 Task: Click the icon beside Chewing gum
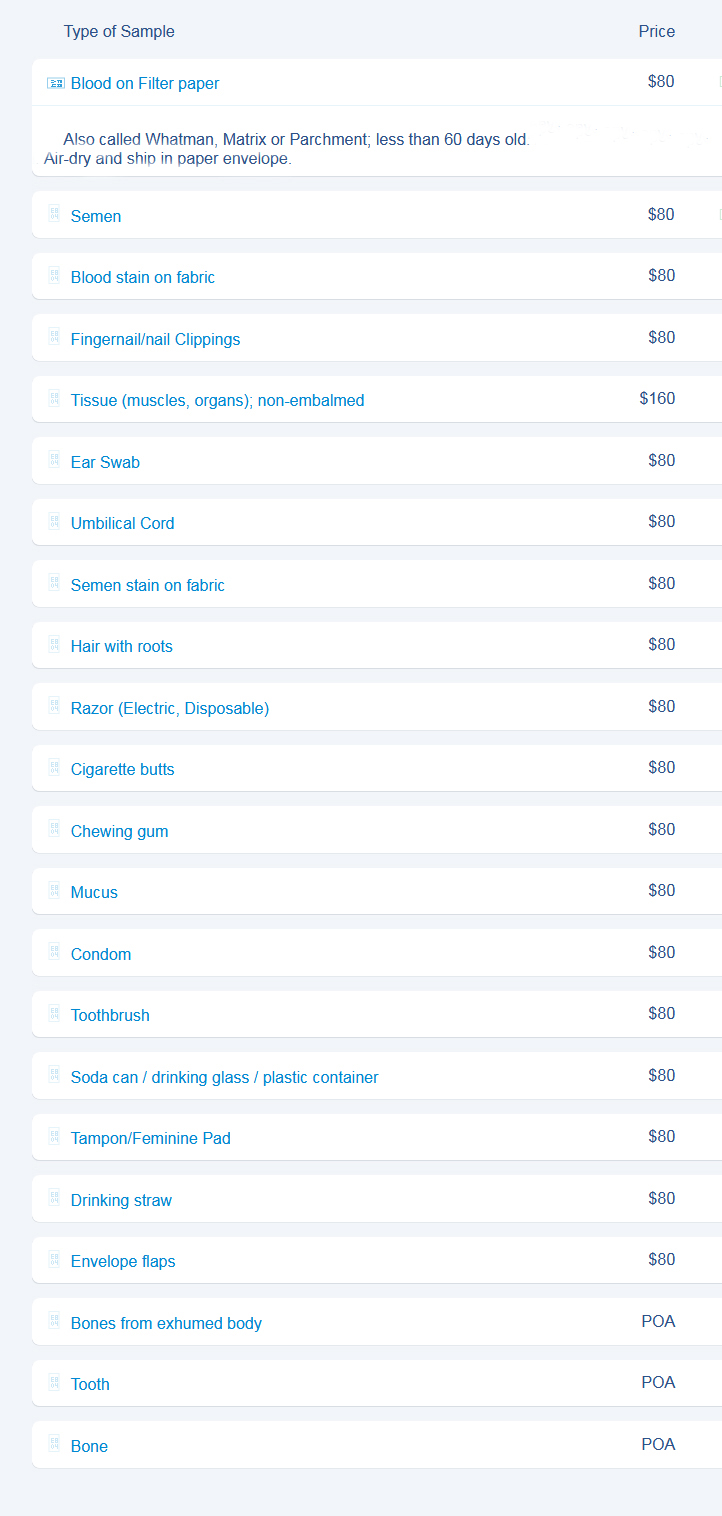[x=54, y=830]
